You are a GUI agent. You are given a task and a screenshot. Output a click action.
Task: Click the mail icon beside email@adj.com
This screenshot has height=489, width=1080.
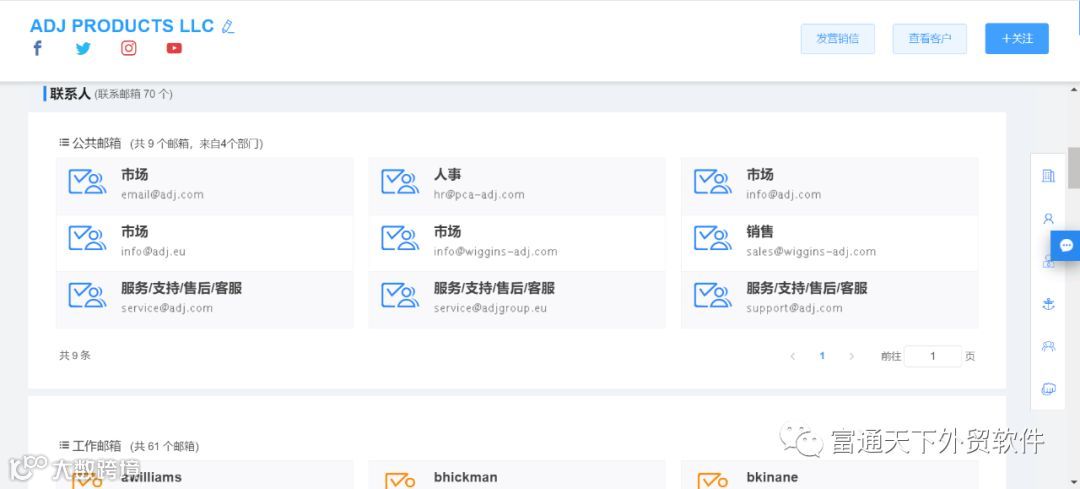[x=87, y=181]
